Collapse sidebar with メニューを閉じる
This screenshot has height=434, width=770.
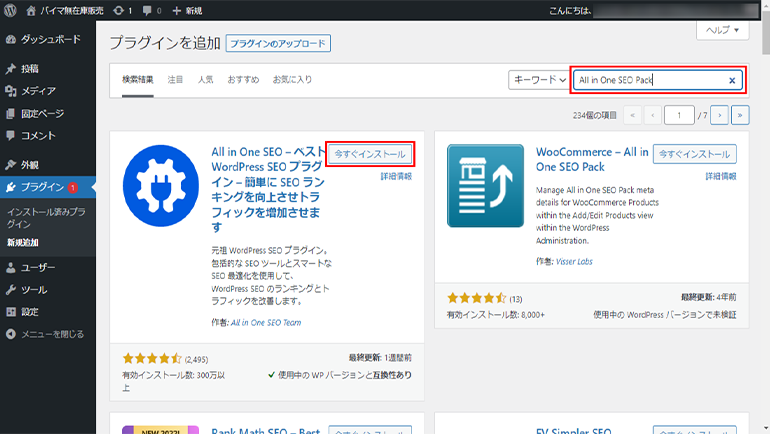point(48,334)
